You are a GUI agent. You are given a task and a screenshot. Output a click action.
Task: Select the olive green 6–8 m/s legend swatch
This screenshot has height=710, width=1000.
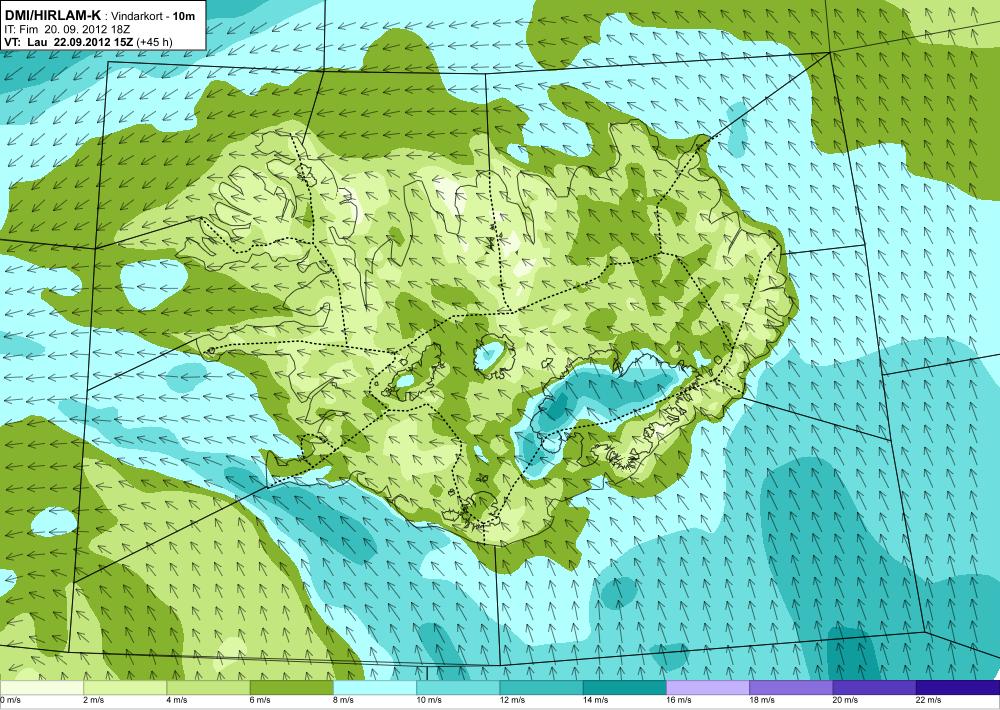click(291, 688)
